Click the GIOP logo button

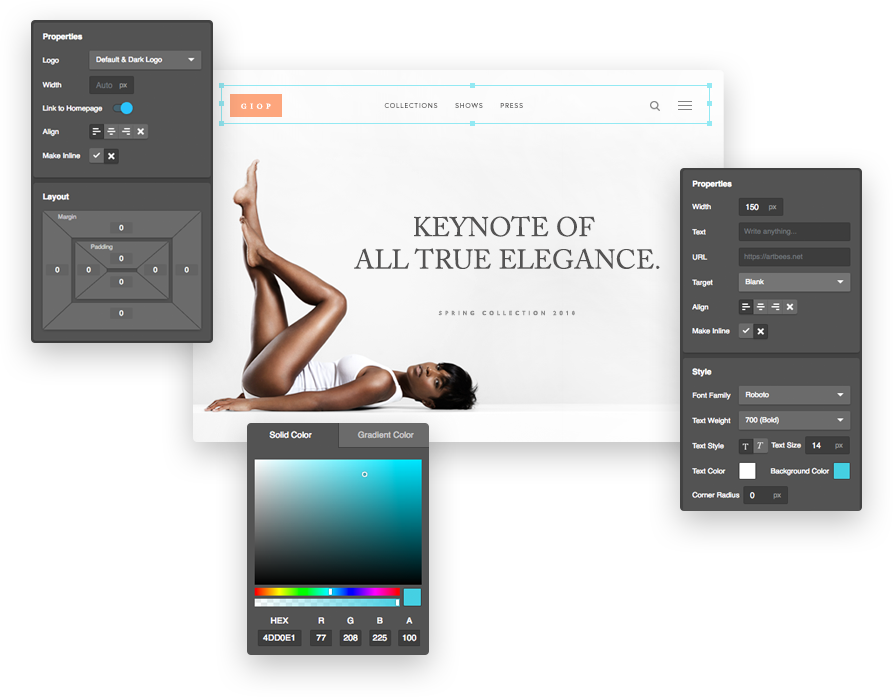pyautogui.click(x=255, y=105)
